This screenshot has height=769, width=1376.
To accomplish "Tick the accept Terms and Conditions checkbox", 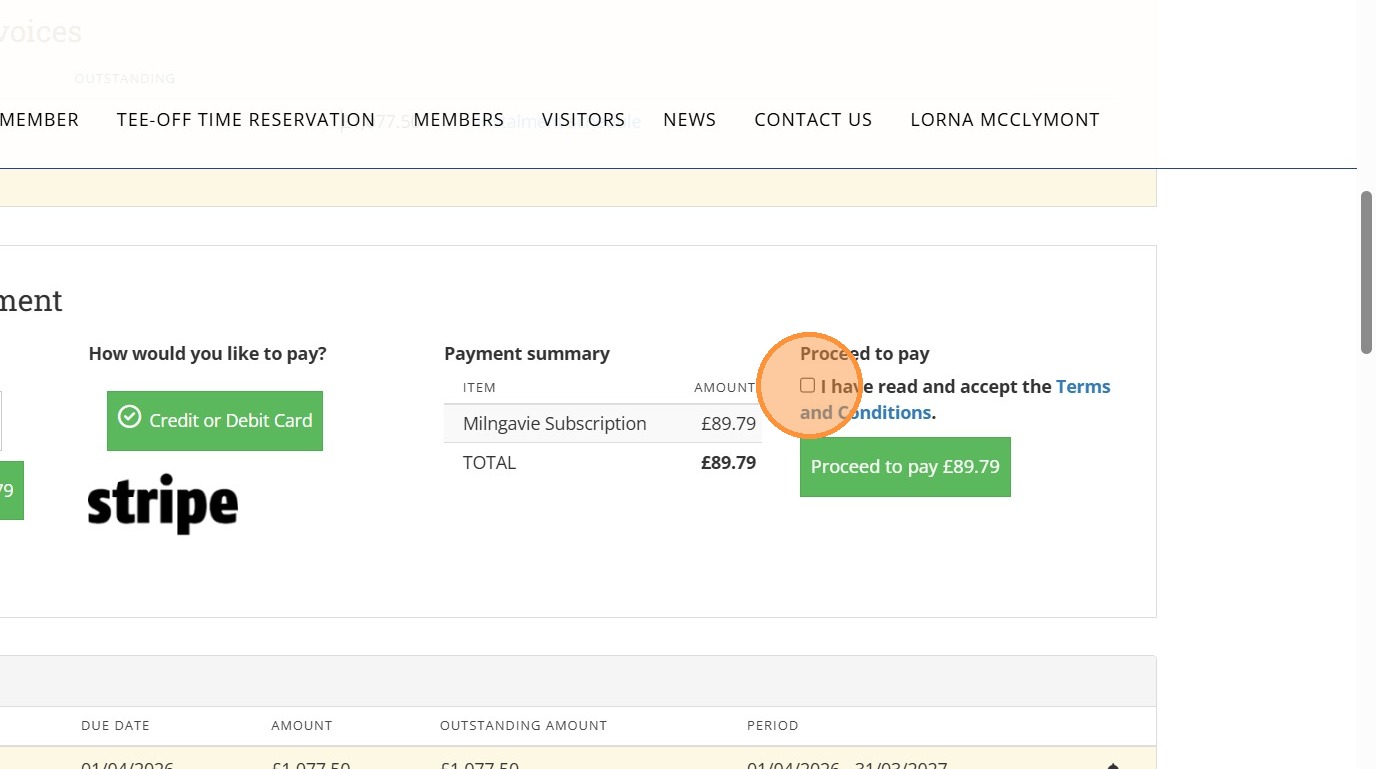I will click(x=807, y=386).
